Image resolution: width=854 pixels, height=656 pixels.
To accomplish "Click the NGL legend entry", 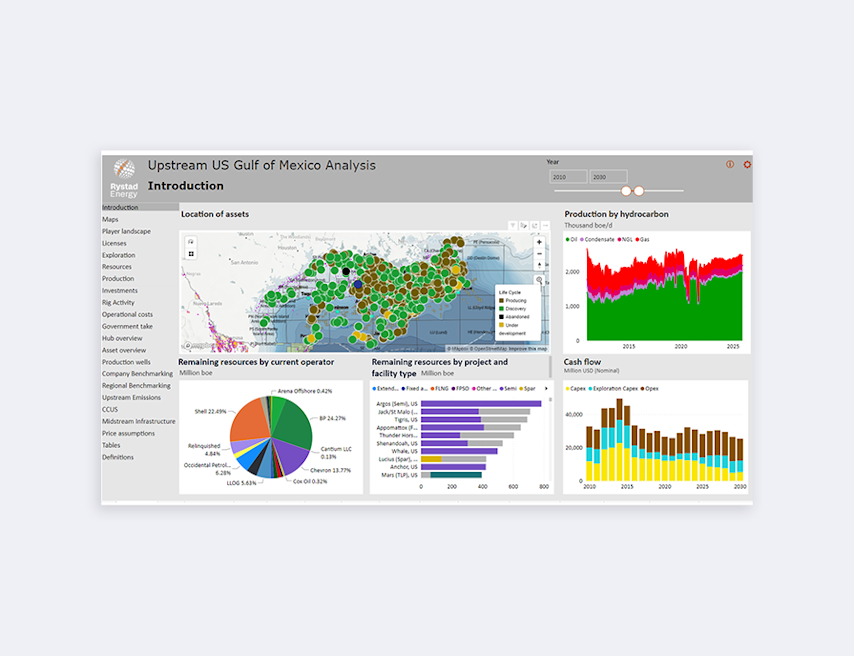I will pyautogui.click(x=625, y=240).
